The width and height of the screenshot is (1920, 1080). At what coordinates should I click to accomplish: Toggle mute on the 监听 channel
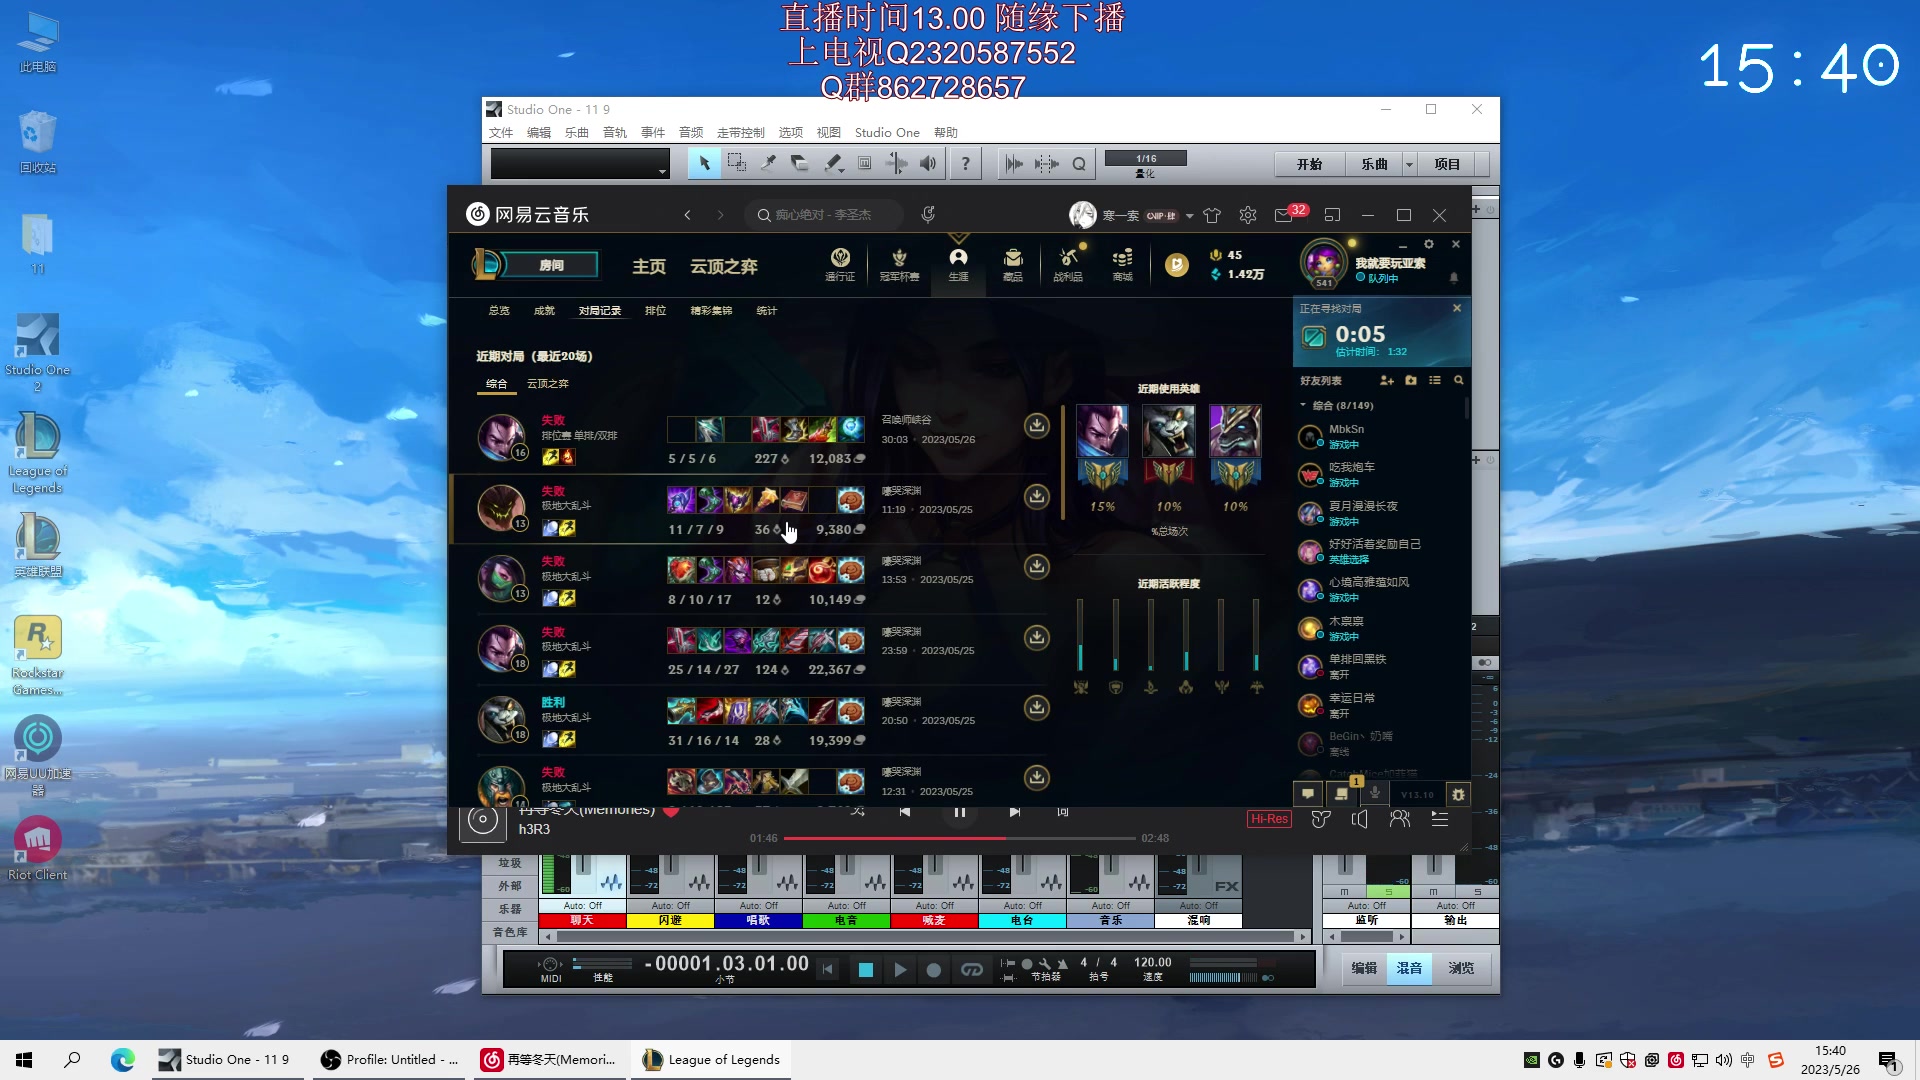click(1344, 892)
